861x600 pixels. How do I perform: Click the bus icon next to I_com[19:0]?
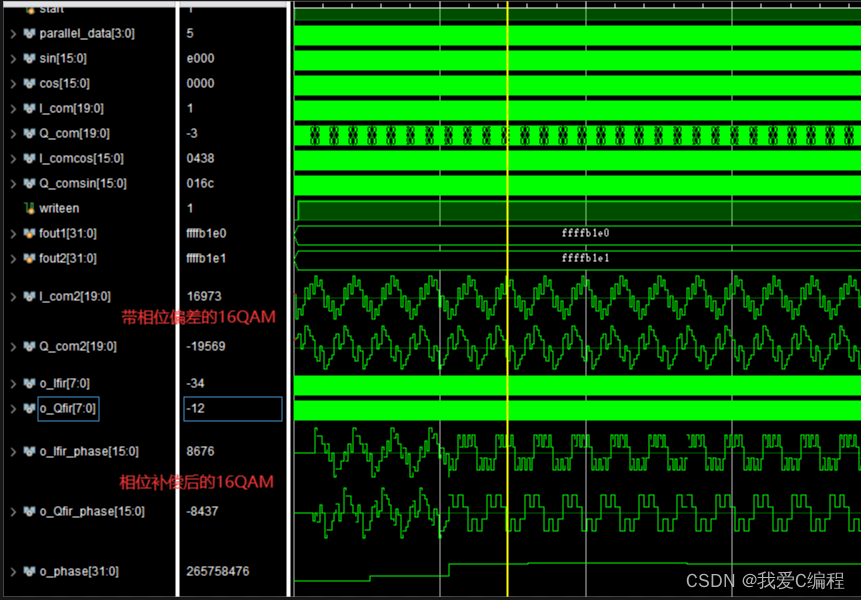pos(29,108)
